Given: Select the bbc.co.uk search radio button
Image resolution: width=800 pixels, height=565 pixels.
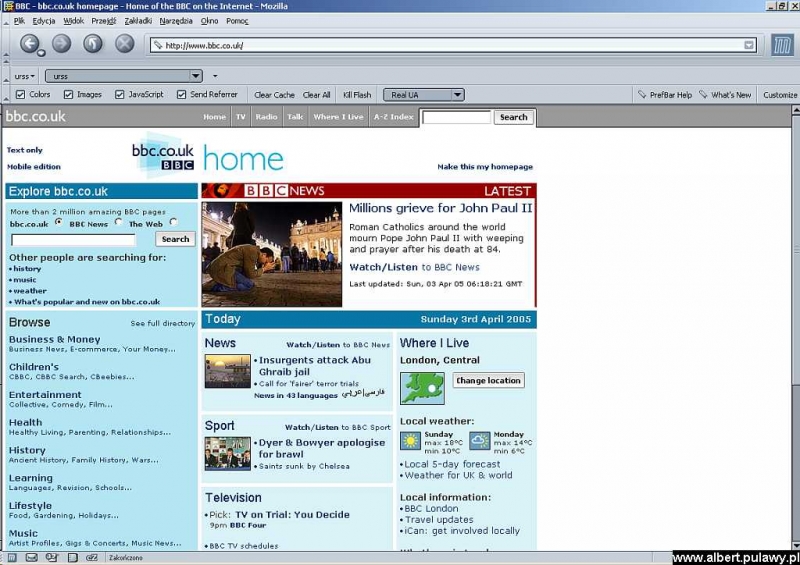Looking at the screenshot, I should tap(59, 222).
